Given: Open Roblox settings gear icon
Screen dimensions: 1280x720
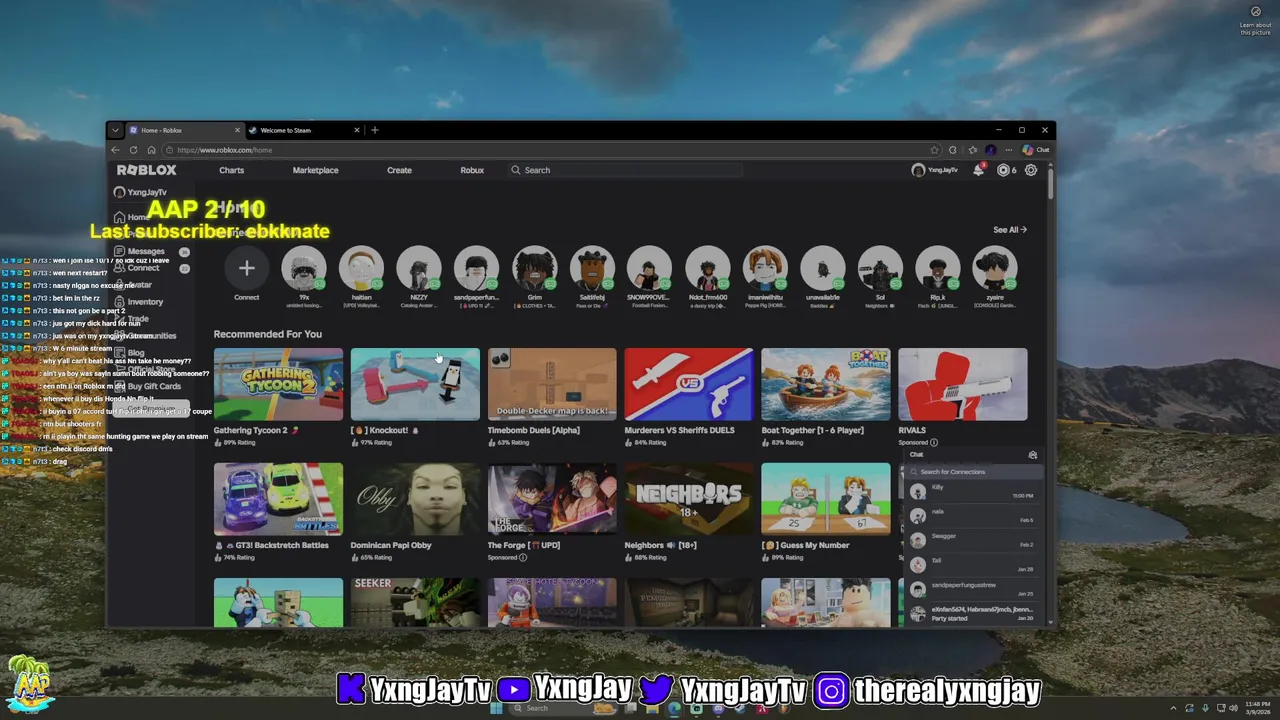Looking at the screenshot, I should [1031, 170].
